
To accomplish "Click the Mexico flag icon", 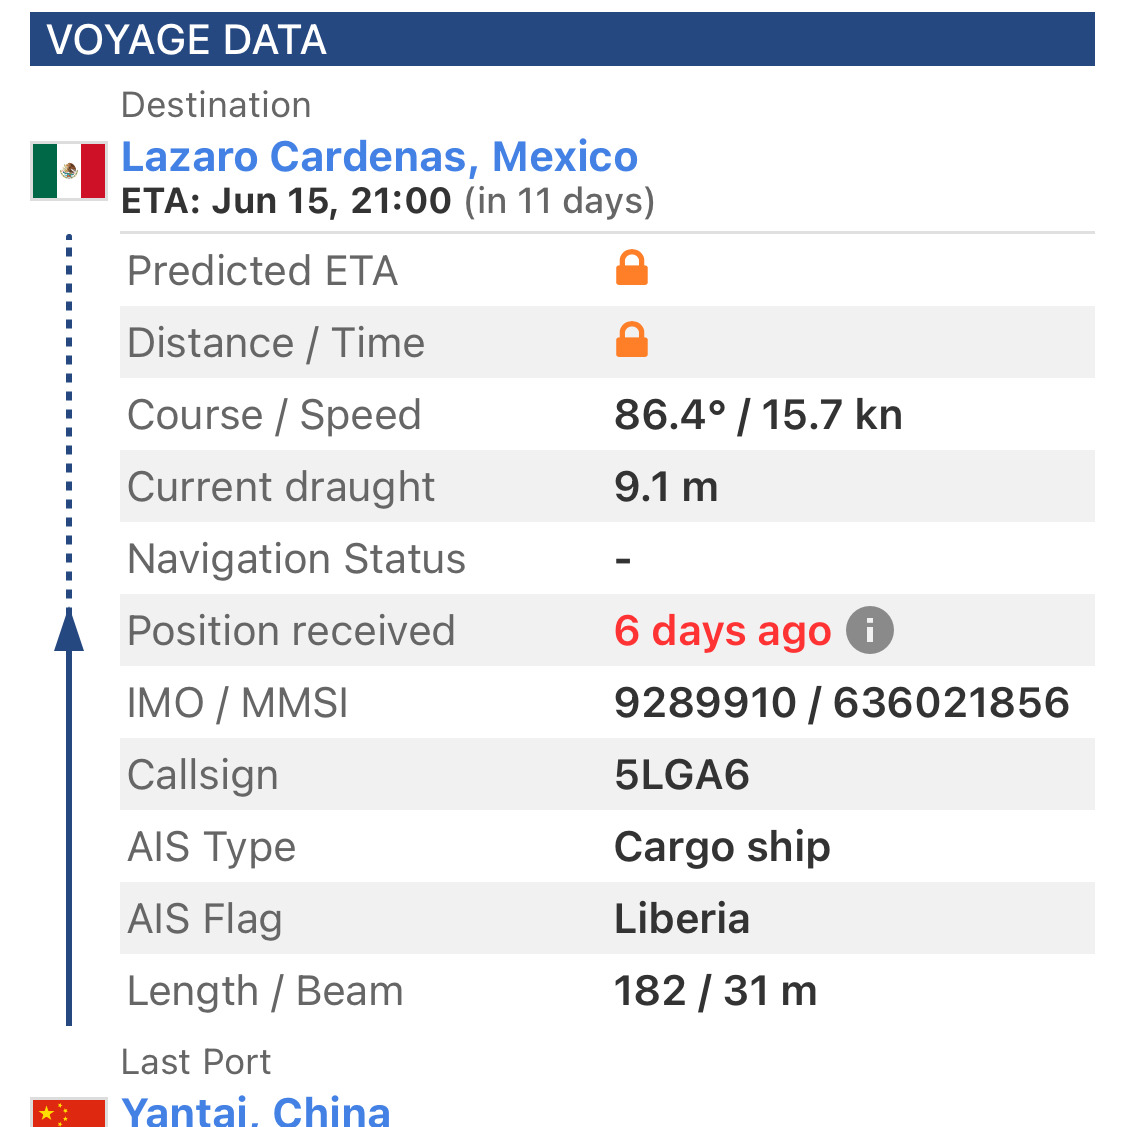I will pyautogui.click(x=69, y=170).
